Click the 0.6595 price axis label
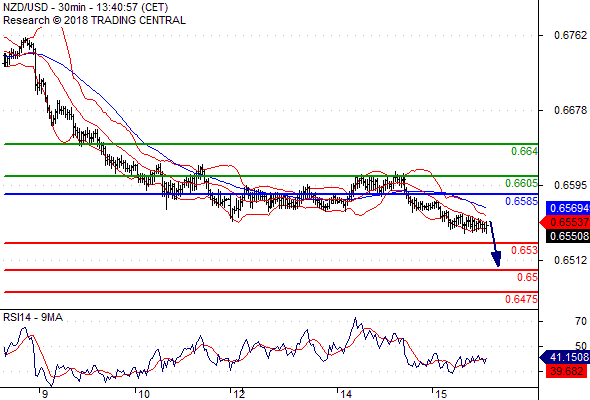590x400 pixels. coord(570,185)
